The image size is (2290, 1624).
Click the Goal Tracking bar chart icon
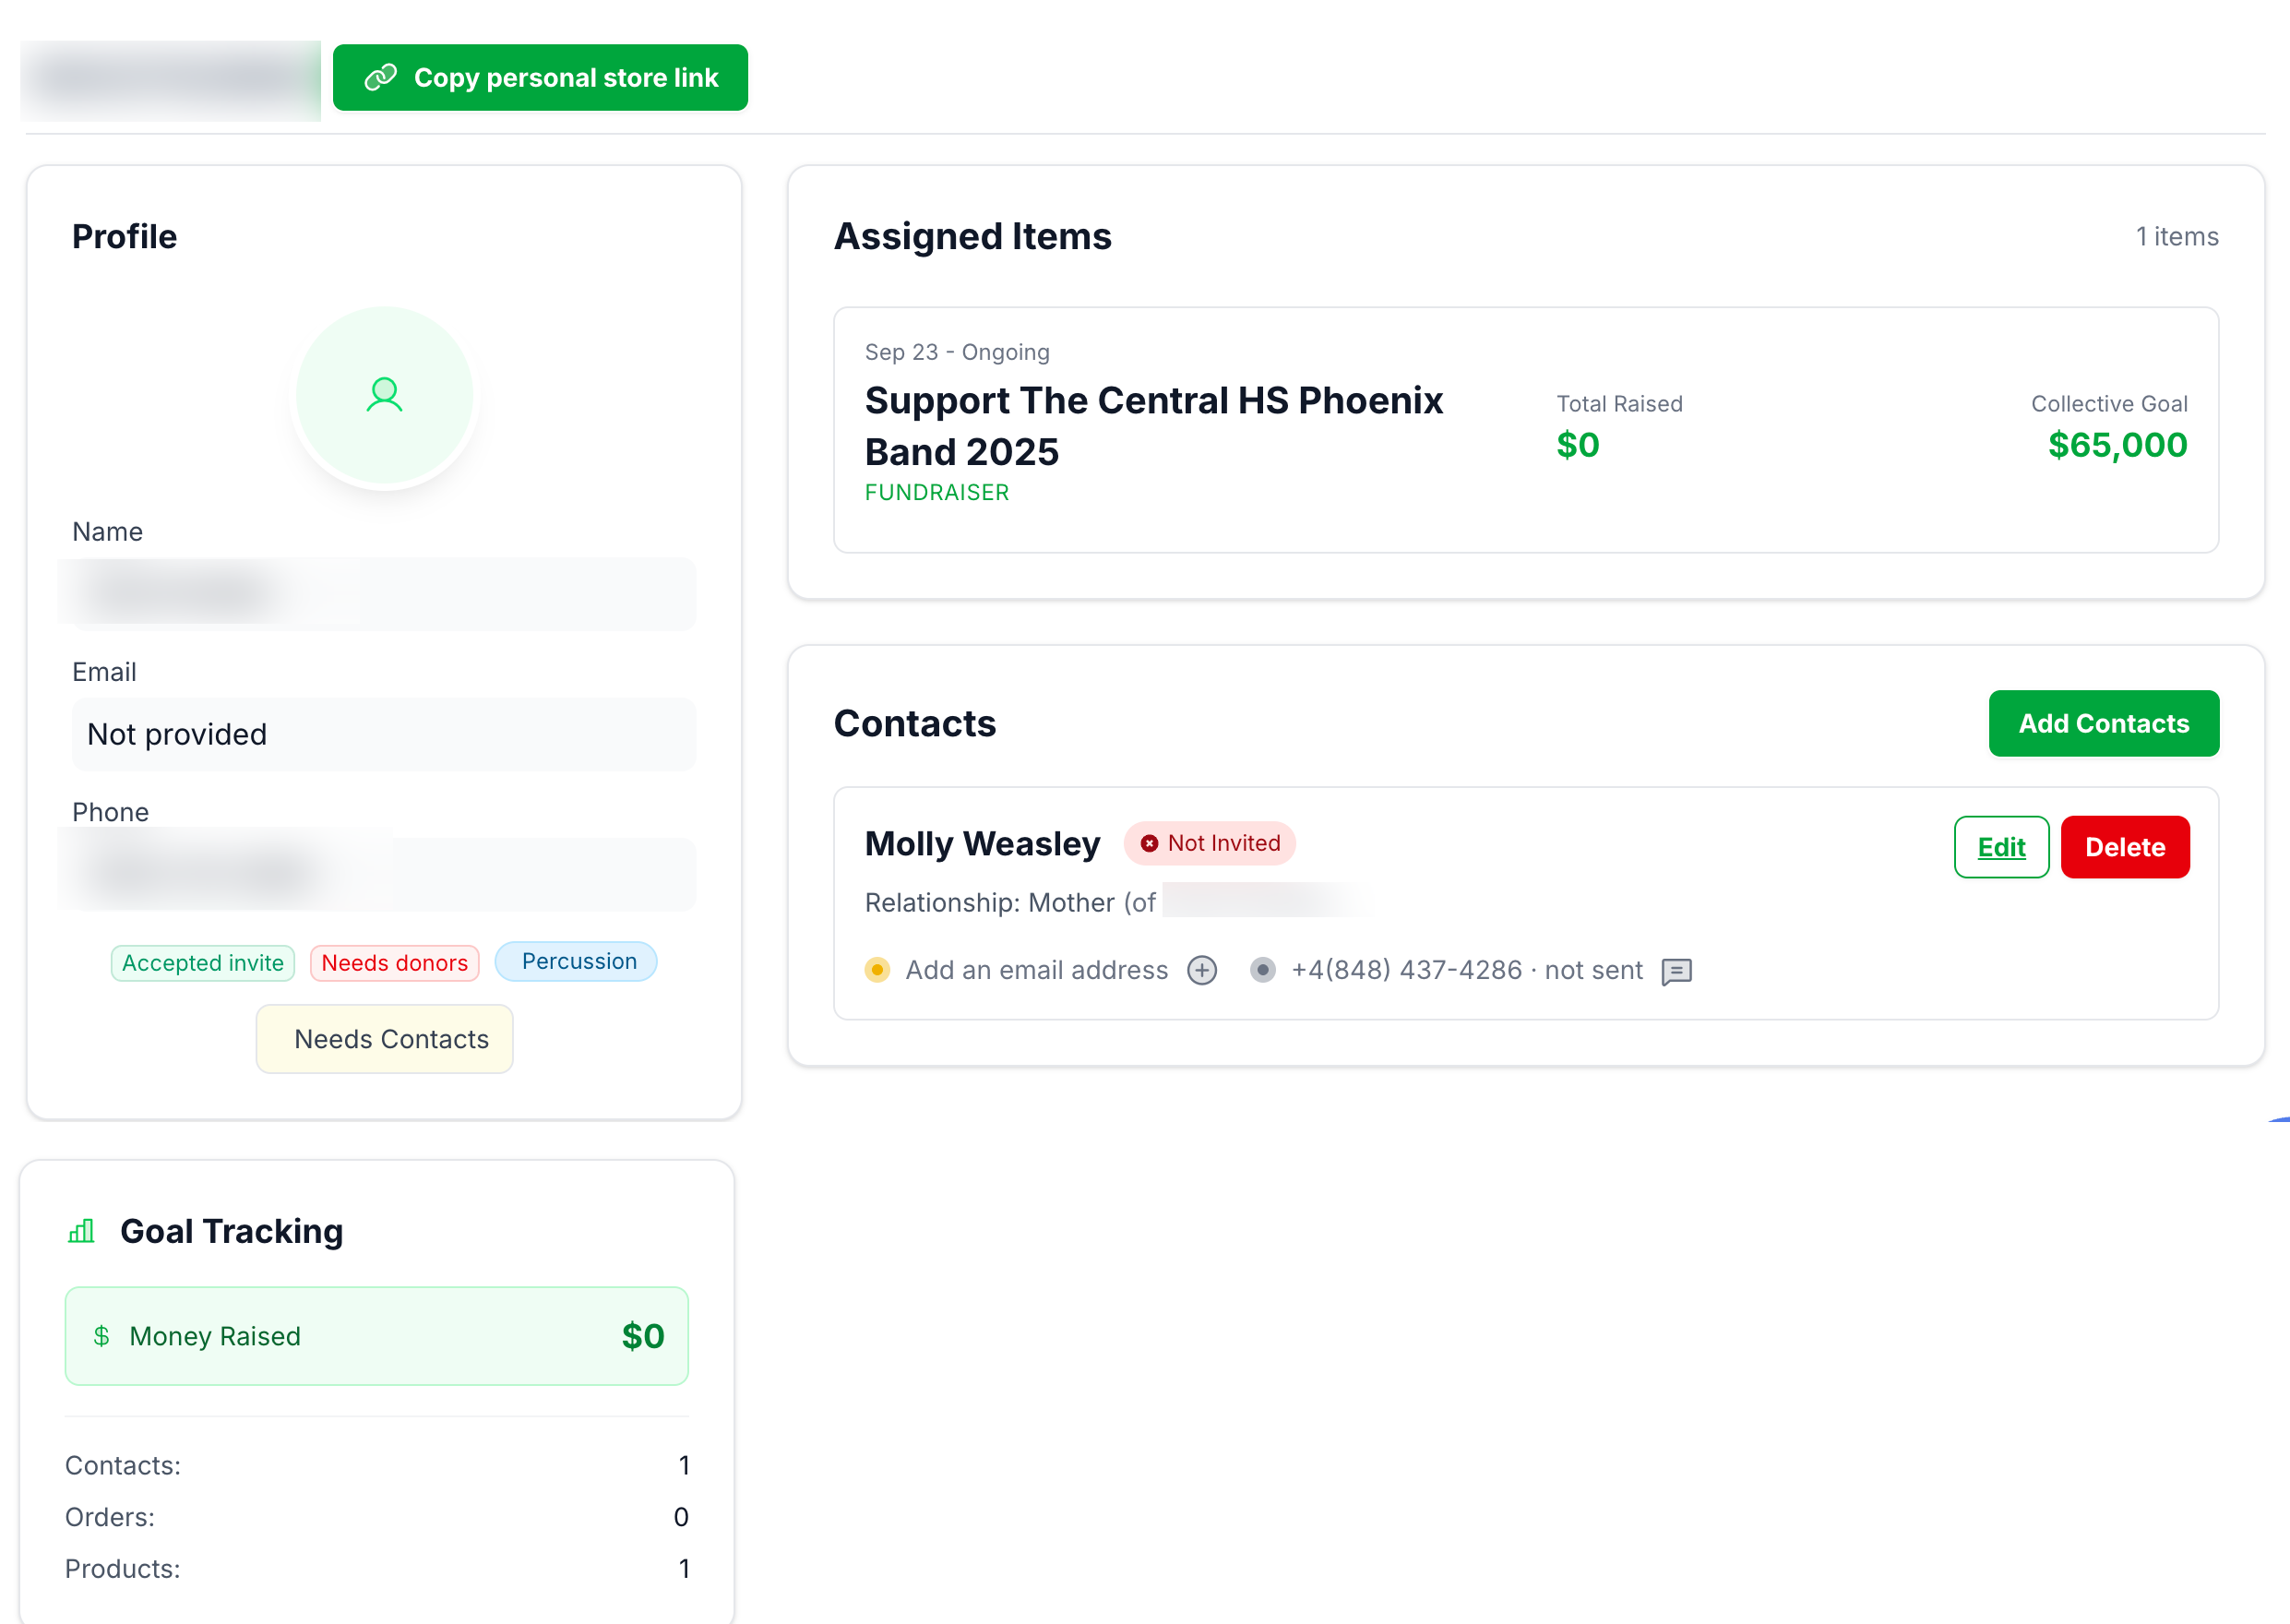click(x=82, y=1231)
